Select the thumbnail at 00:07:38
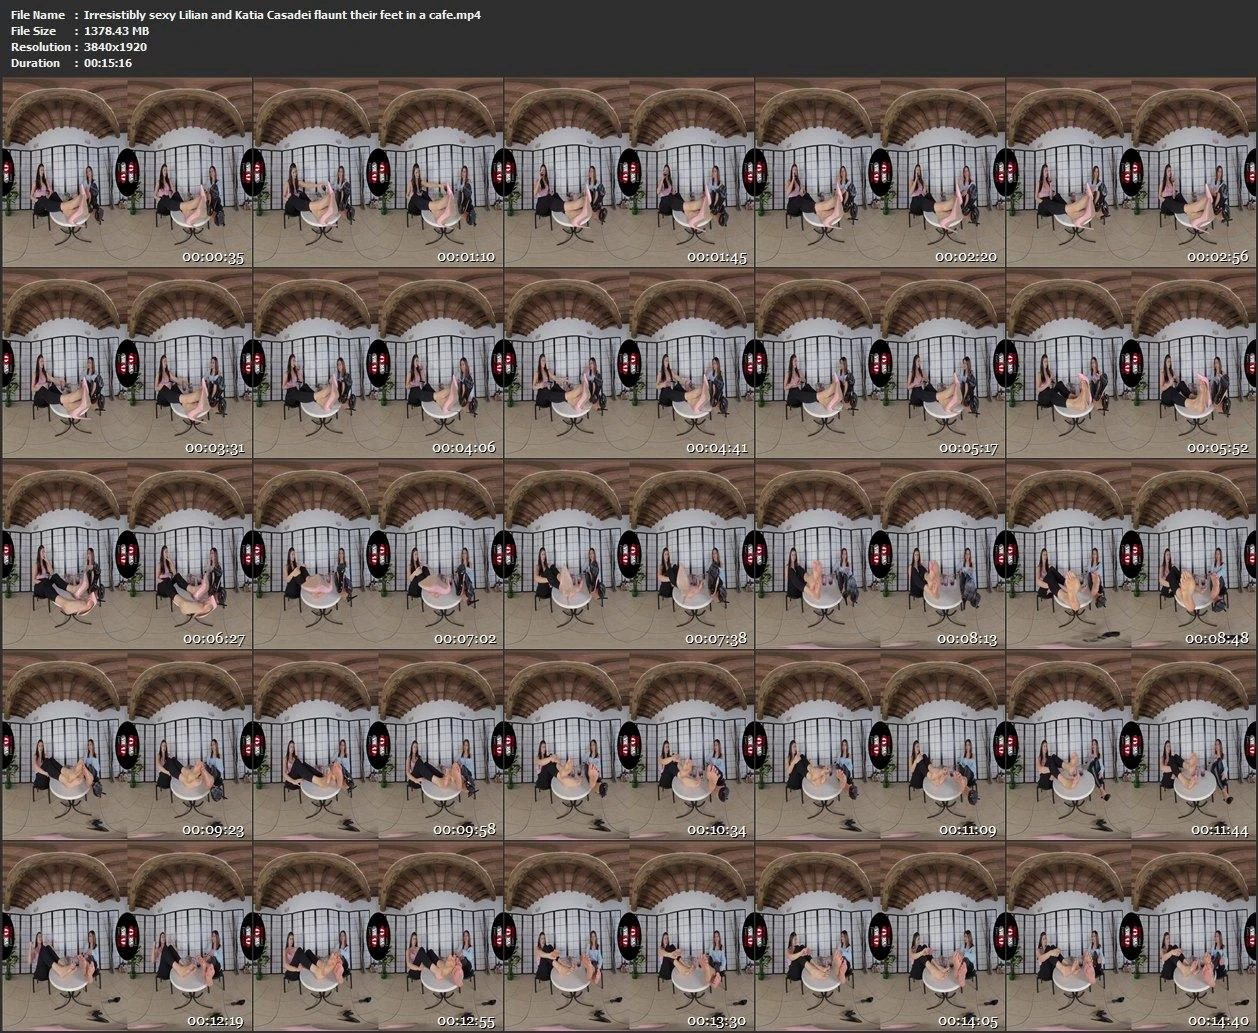 pos(629,555)
